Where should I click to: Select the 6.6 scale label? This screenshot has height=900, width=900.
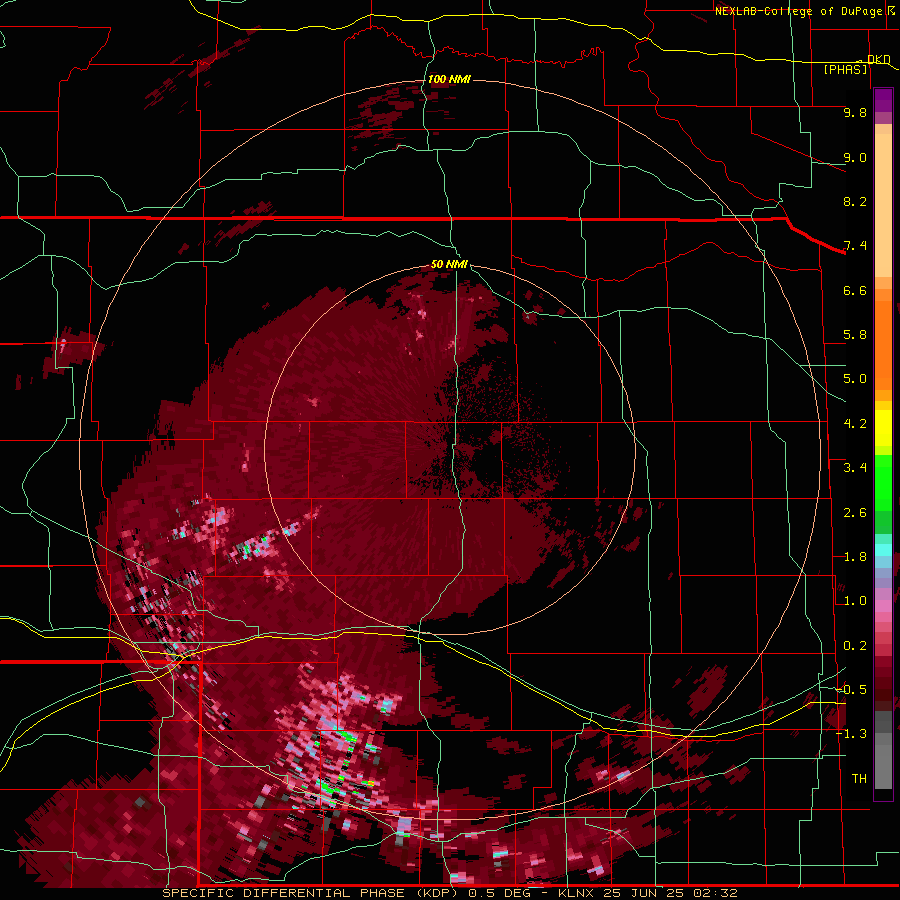click(x=855, y=290)
